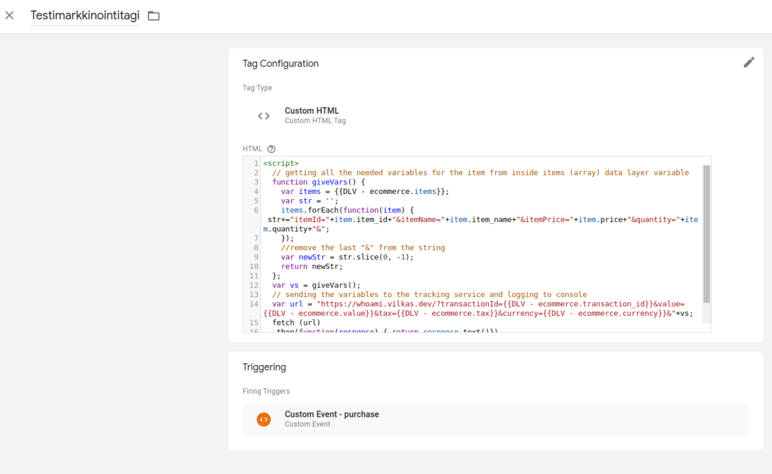Click the 'var newStr = str.slice' line
Image resolution: width=772 pixels, height=474 pixels.
pos(347,257)
